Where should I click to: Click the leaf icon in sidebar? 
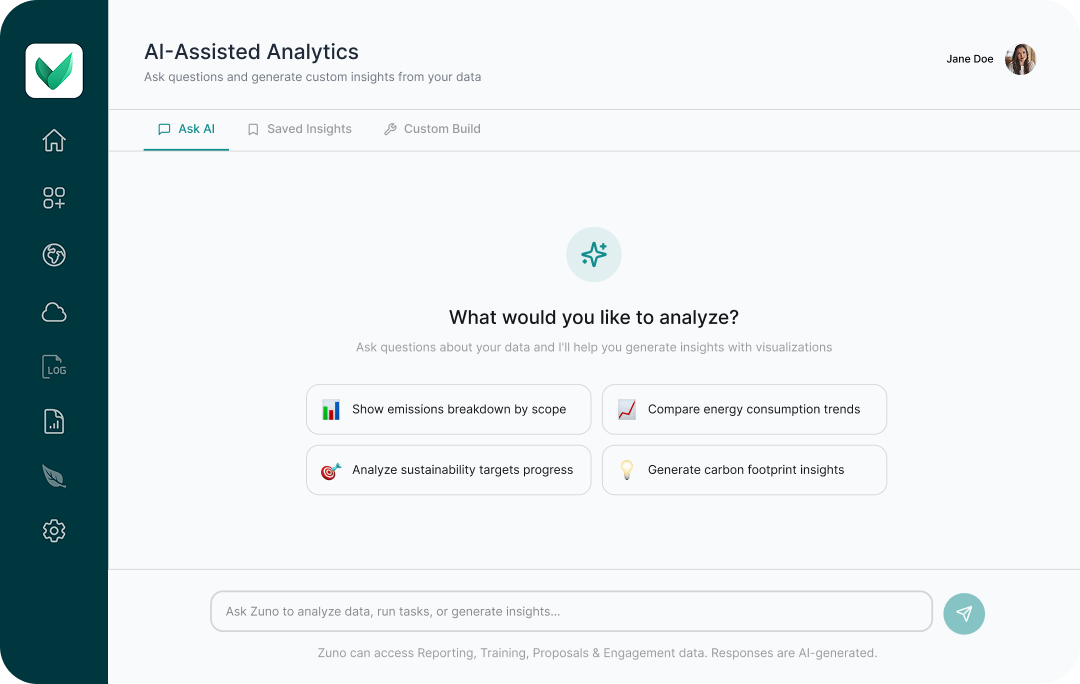click(x=54, y=476)
